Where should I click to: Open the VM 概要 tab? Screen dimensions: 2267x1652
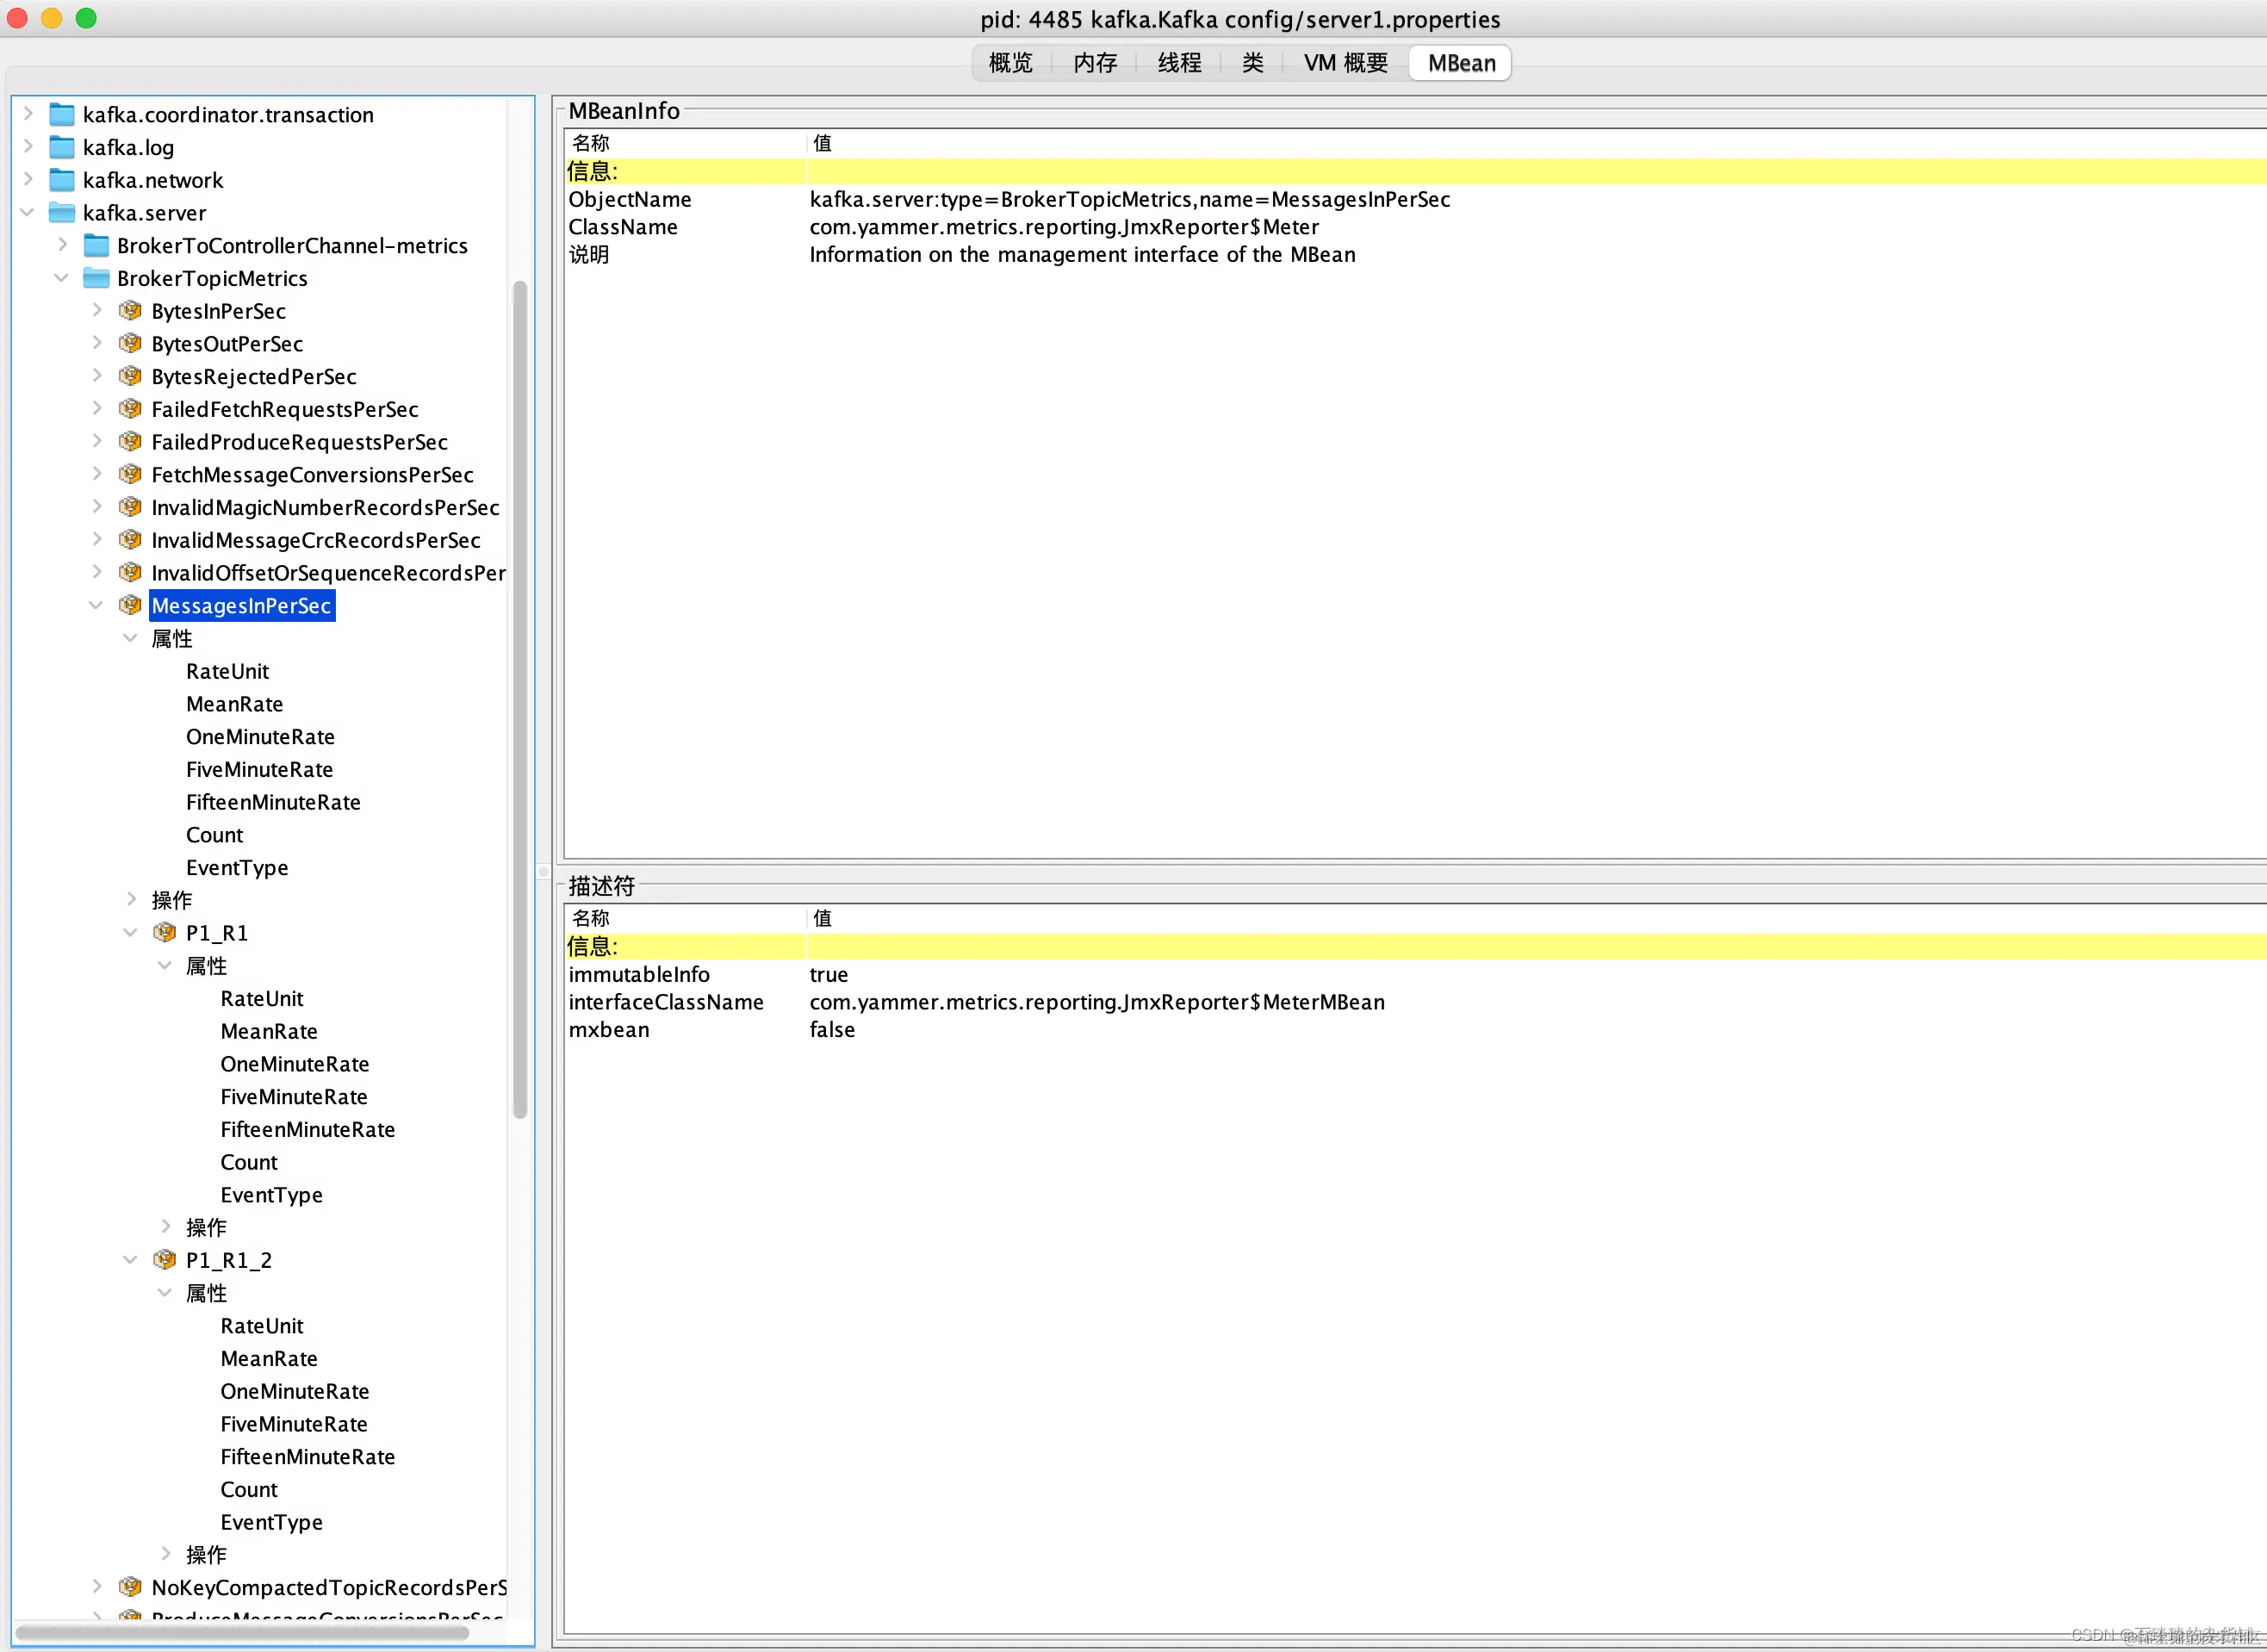(x=1345, y=63)
